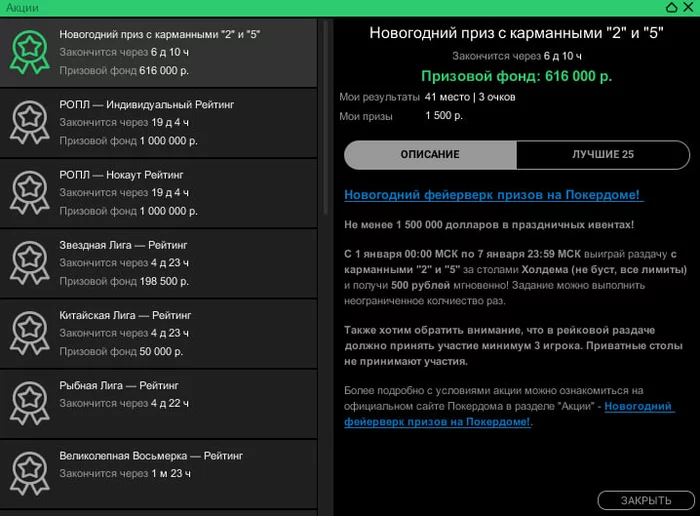Click the green award badge of Новогодний приз
700x516 pixels.
(29, 52)
